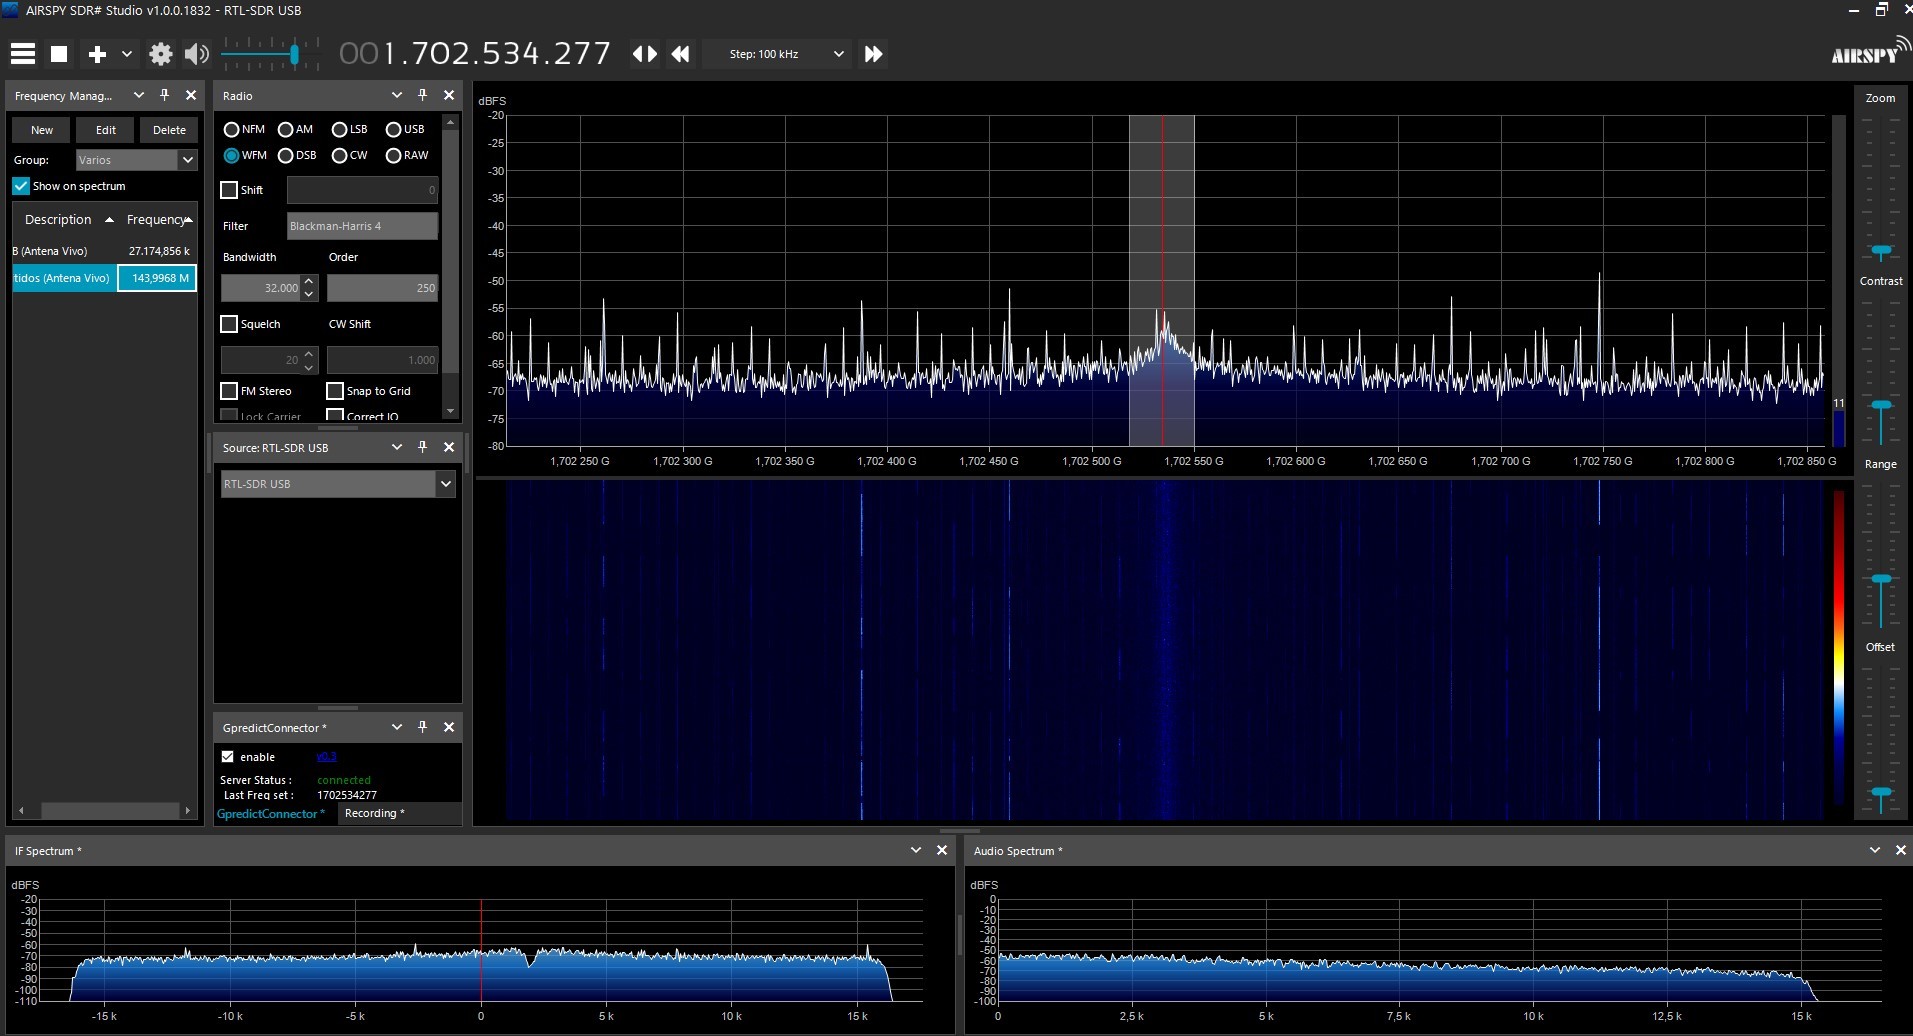The image size is (1913, 1036).
Task: Decrease Bandwidth with the down spinner arrow
Action: point(310,294)
